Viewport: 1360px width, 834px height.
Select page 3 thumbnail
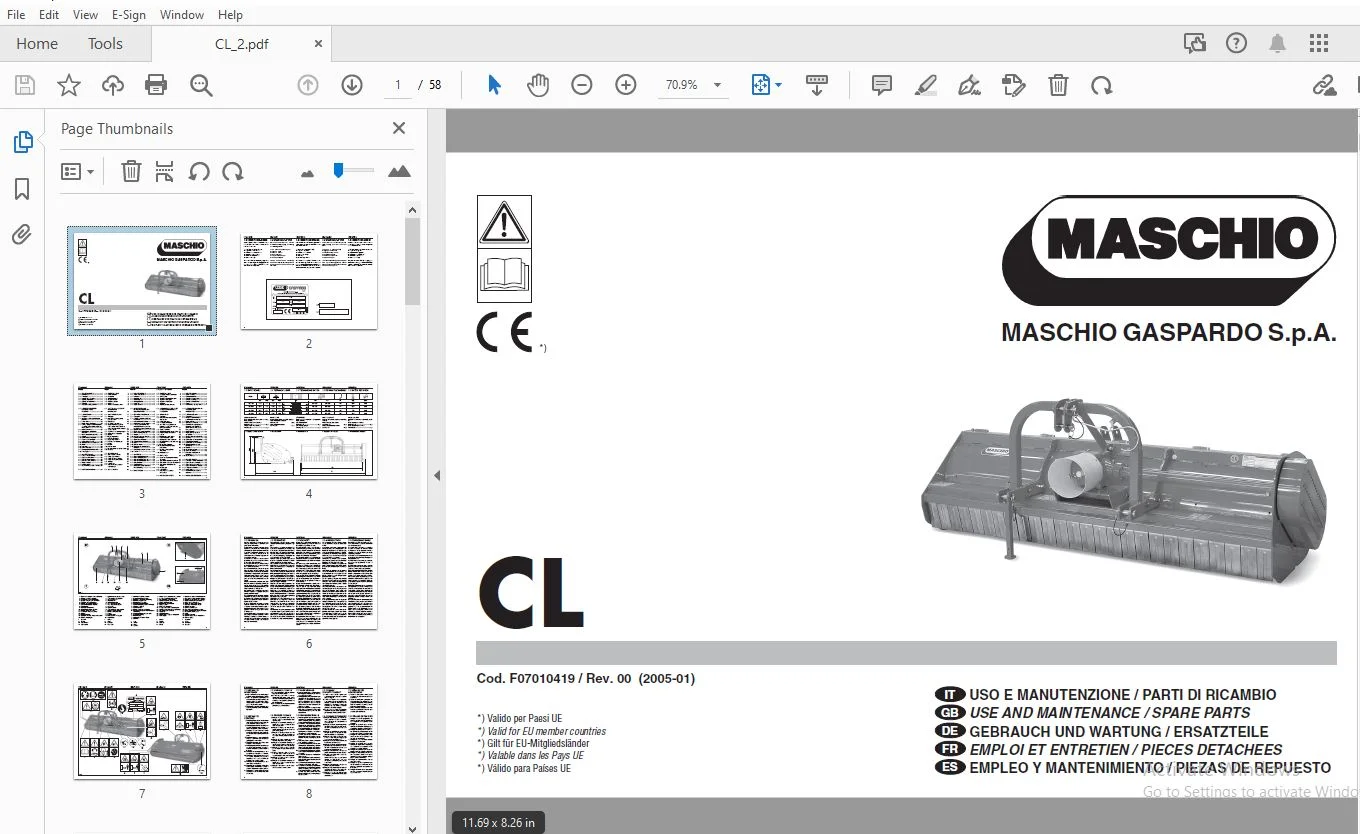[142, 431]
